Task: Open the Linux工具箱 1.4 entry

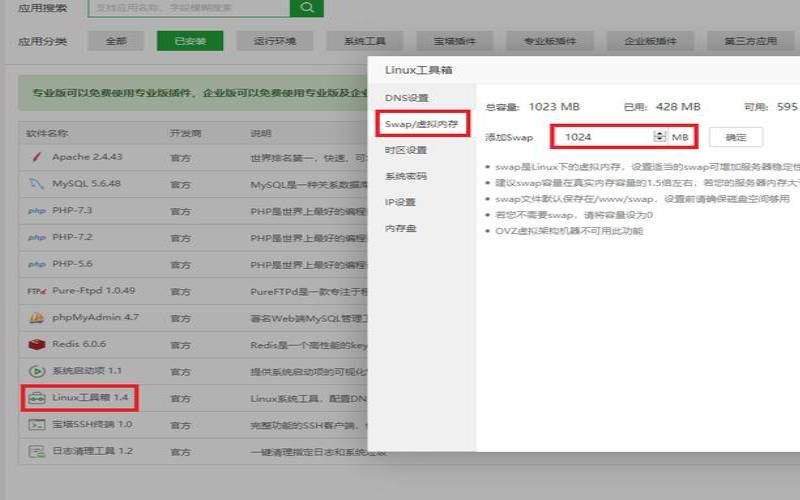Action: tap(90, 397)
